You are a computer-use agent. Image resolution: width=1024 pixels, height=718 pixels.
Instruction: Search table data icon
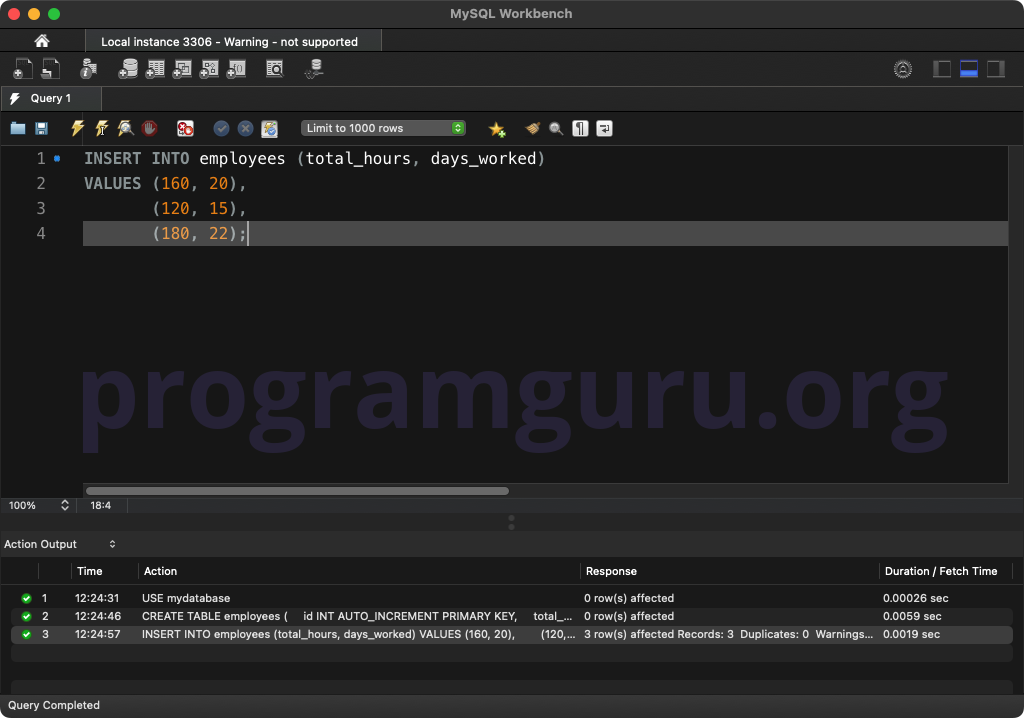(x=275, y=69)
